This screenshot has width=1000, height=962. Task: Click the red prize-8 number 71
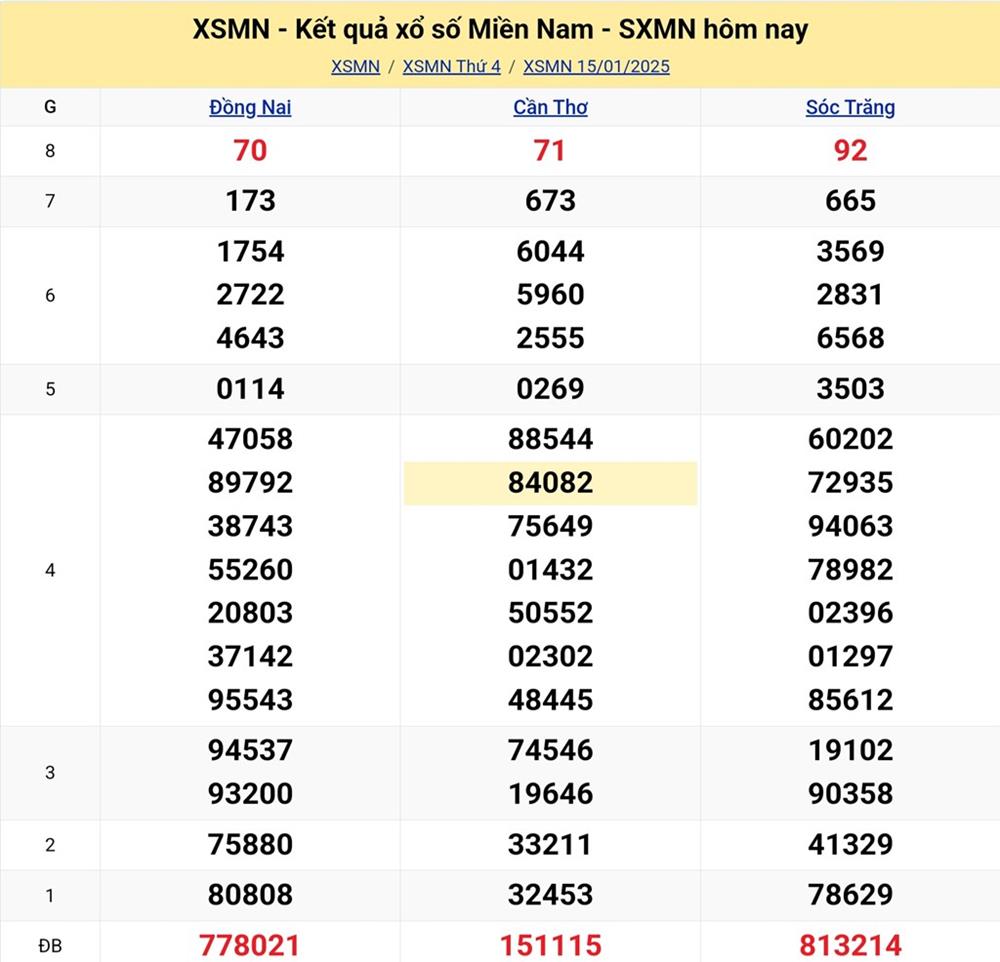[x=550, y=151]
